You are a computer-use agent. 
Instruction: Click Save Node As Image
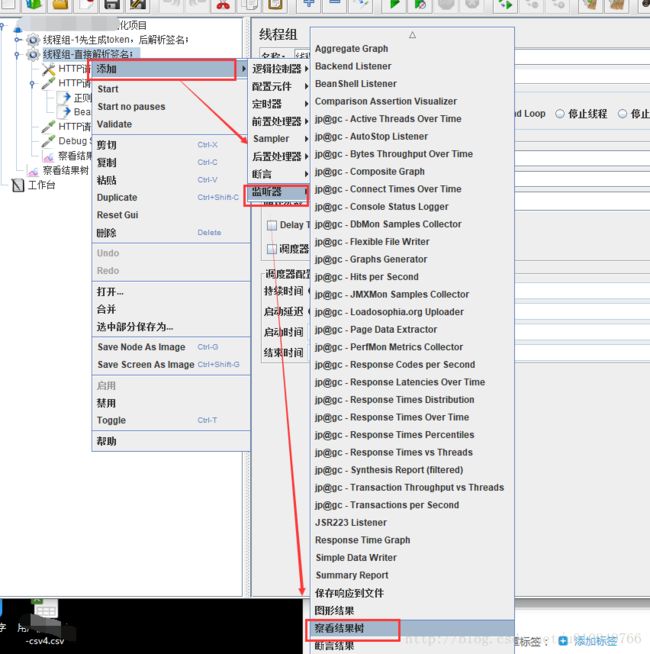171,347
